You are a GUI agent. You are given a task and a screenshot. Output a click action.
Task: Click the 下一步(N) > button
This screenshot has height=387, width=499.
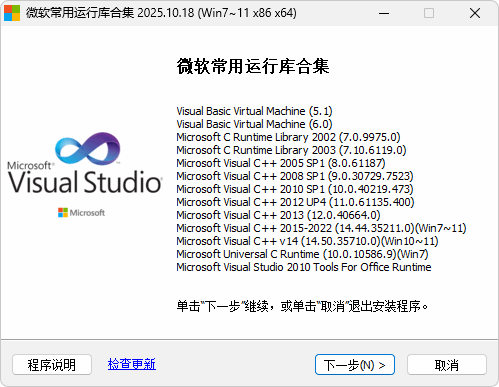(355, 365)
